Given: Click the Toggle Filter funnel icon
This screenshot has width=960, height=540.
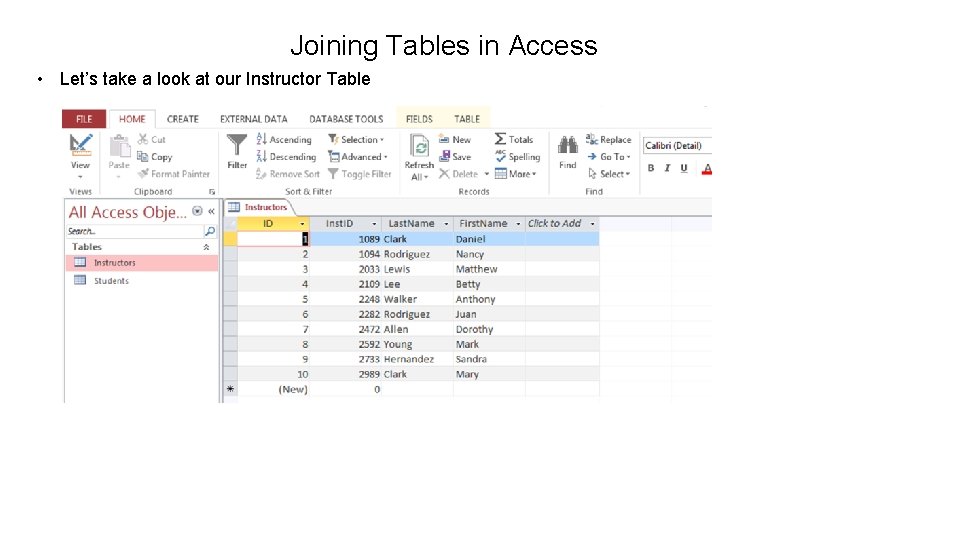Looking at the screenshot, I should pos(333,174).
